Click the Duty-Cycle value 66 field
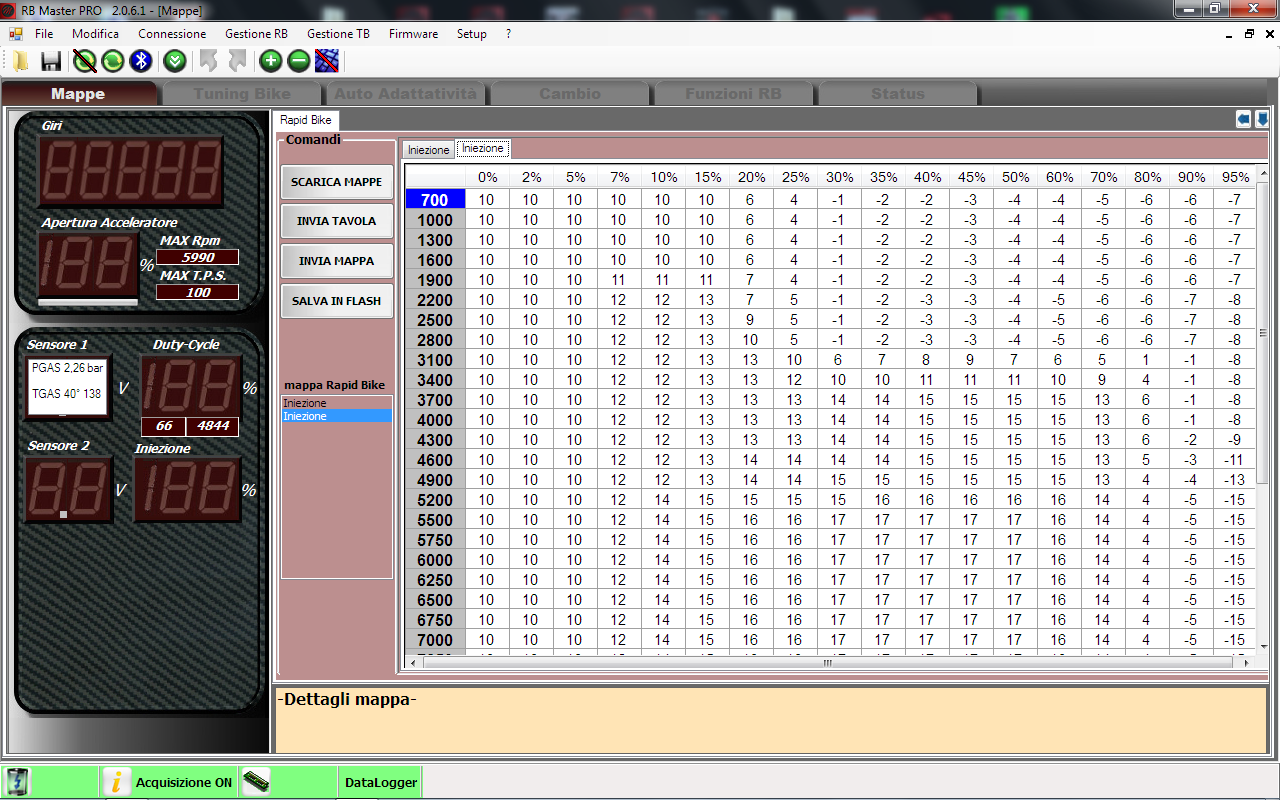Viewport: 1280px width, 800px height. [x=163, y=426]
